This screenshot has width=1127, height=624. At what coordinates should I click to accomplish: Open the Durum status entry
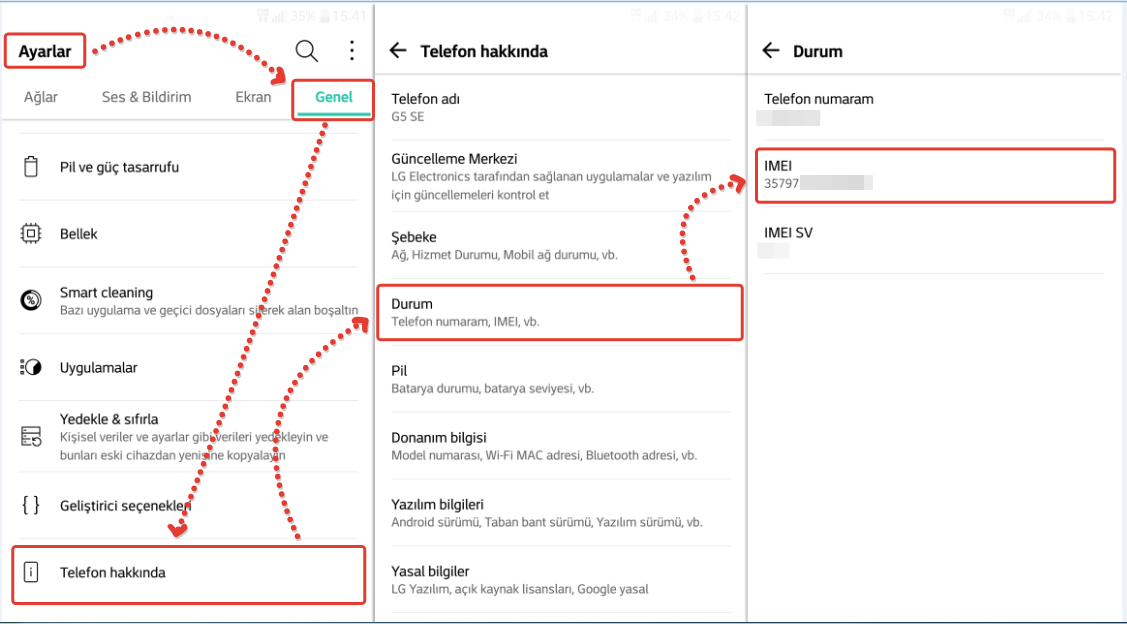(560, 312)
